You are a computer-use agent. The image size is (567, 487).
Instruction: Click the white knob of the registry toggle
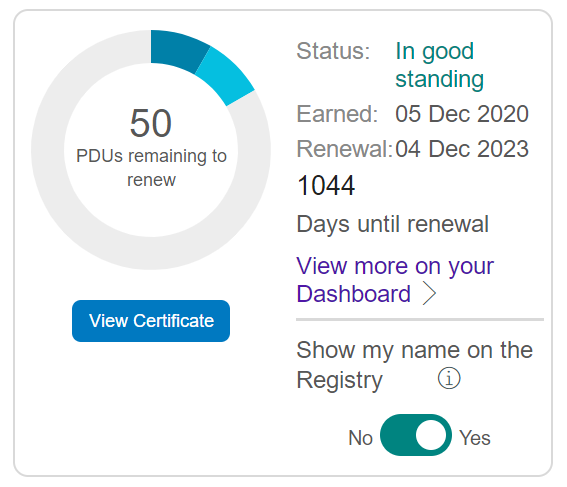[x=430, y=435]
